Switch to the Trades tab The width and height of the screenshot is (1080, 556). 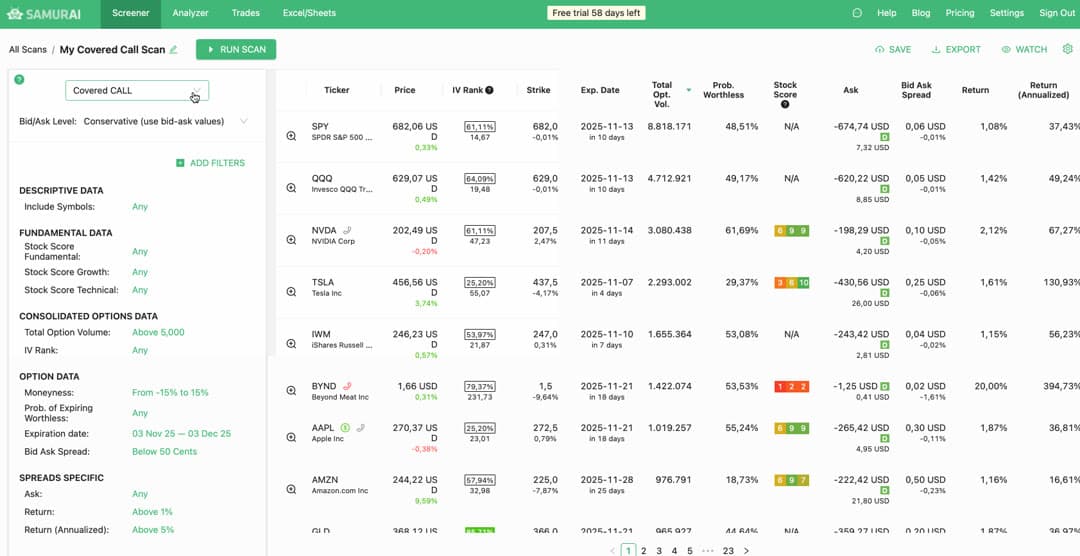[246, 13]
